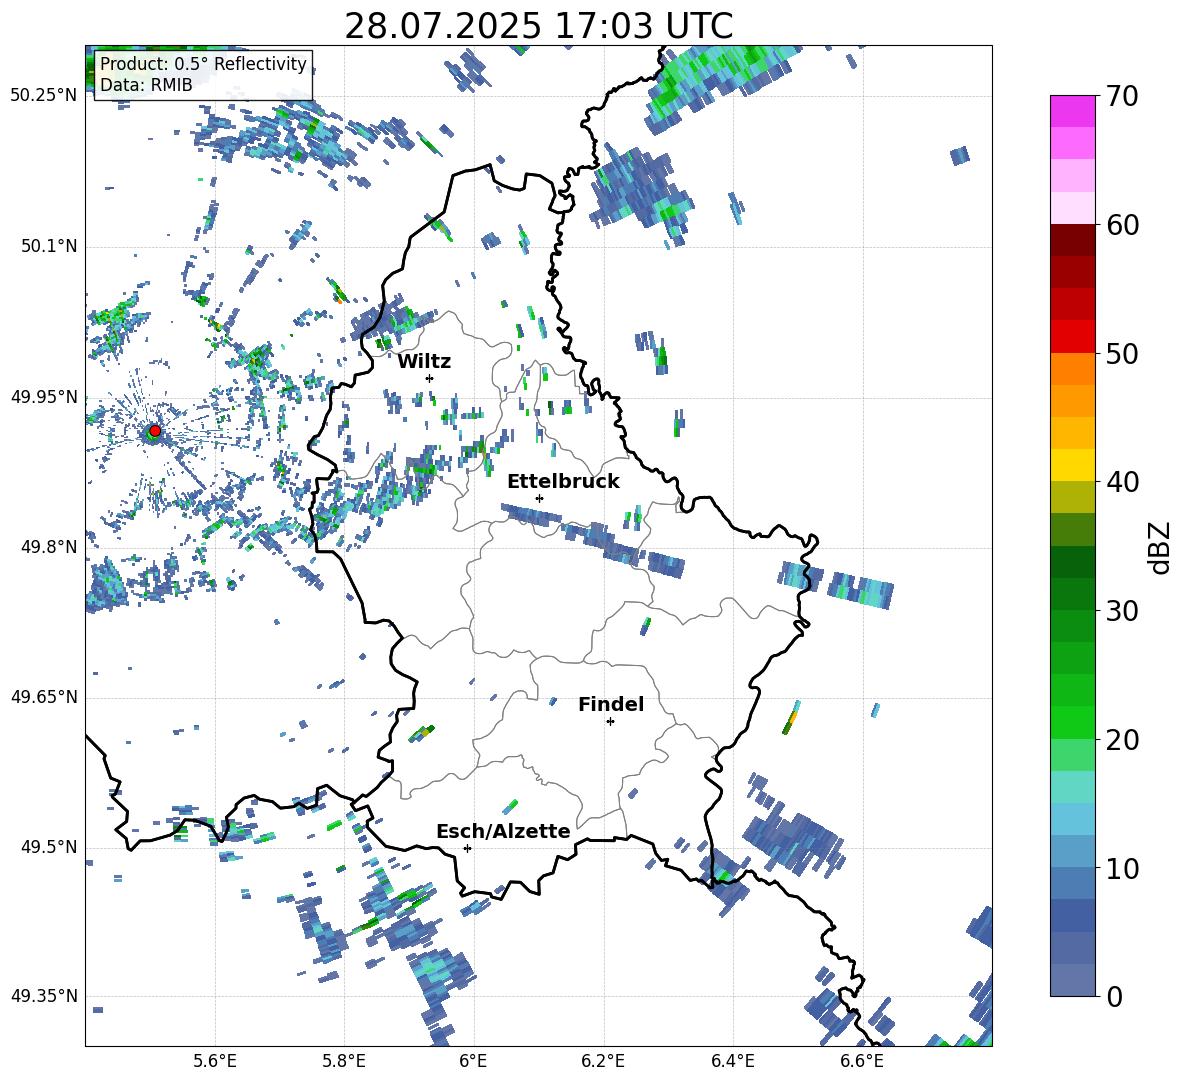
Task: Click the small yellow-green echo west of Findel
Action: (422, 732)
